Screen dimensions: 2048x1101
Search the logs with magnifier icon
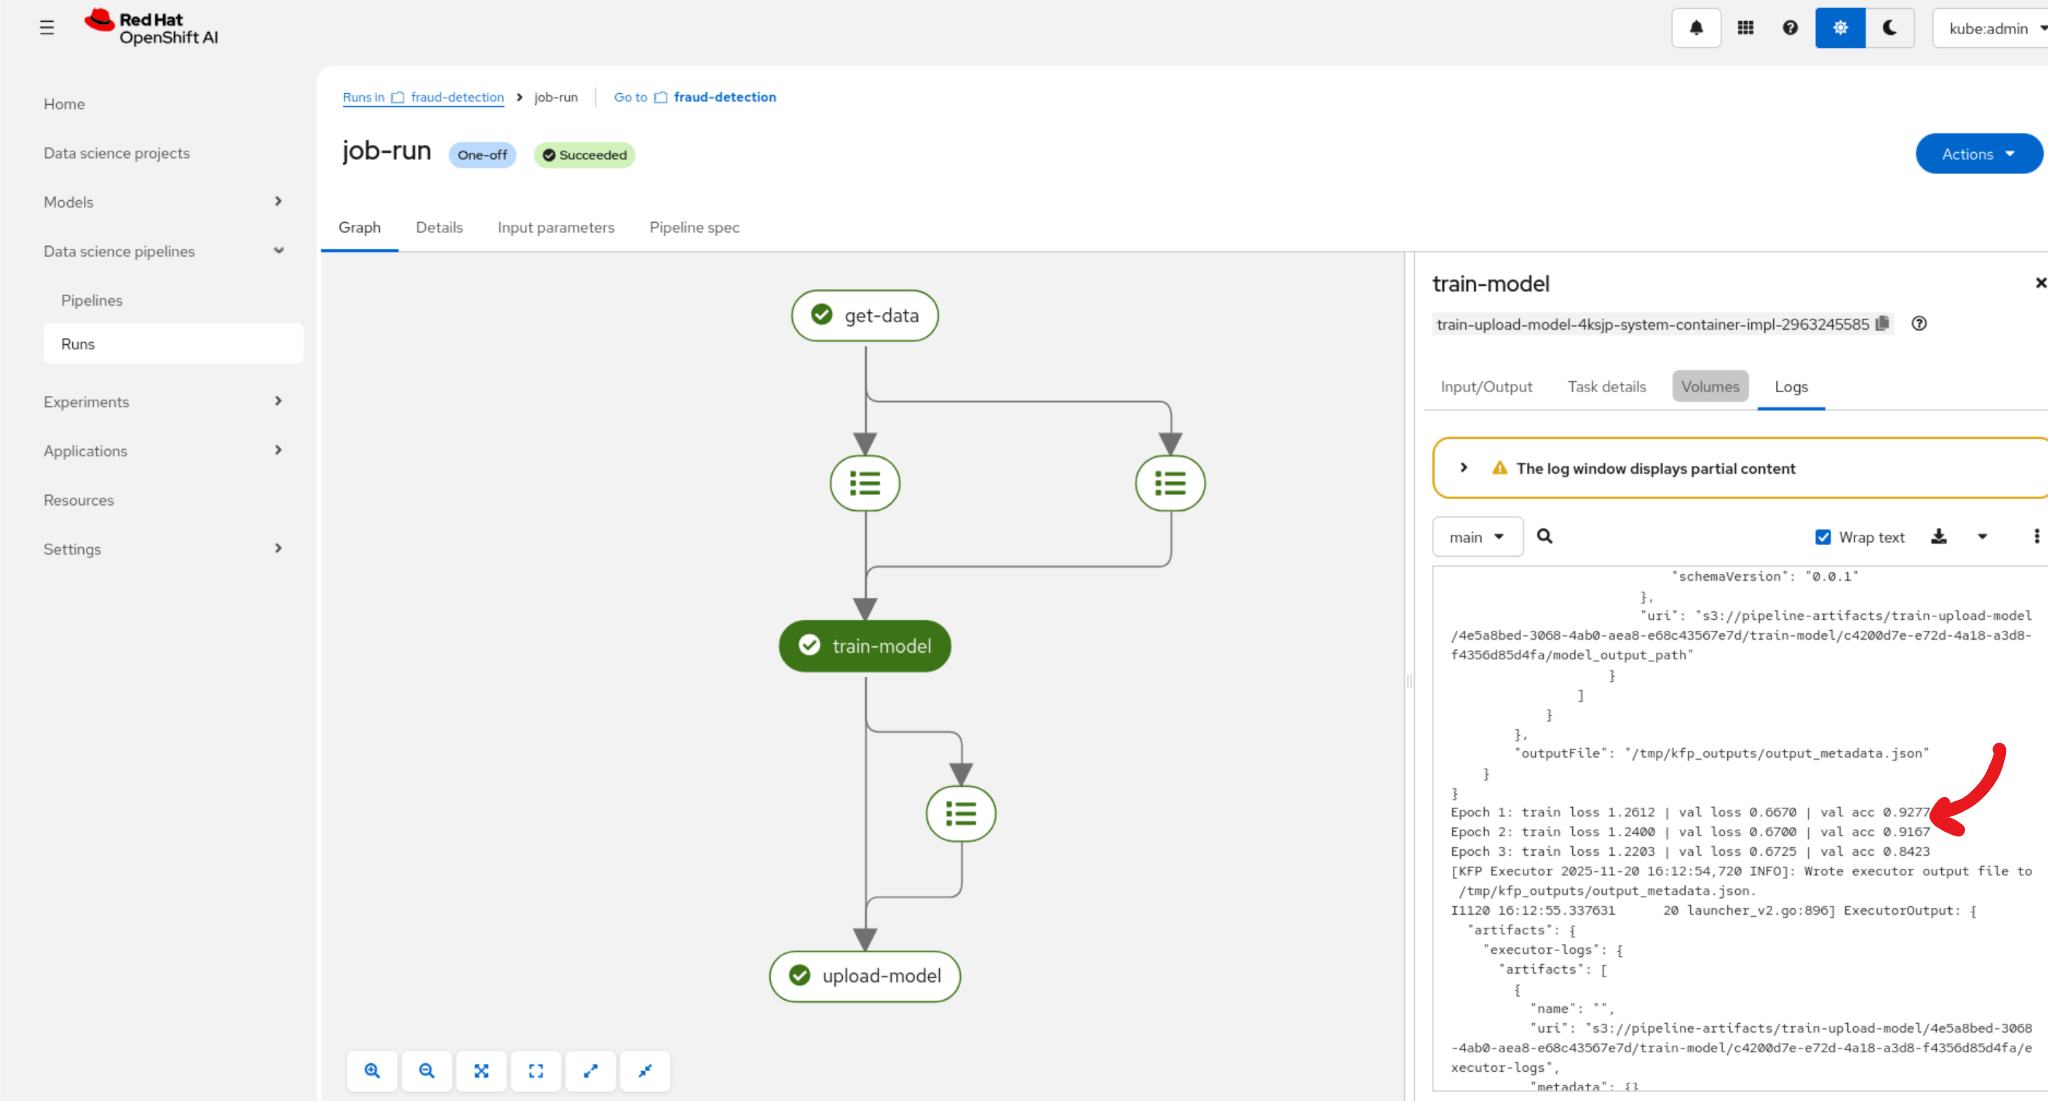[1544, 536]
